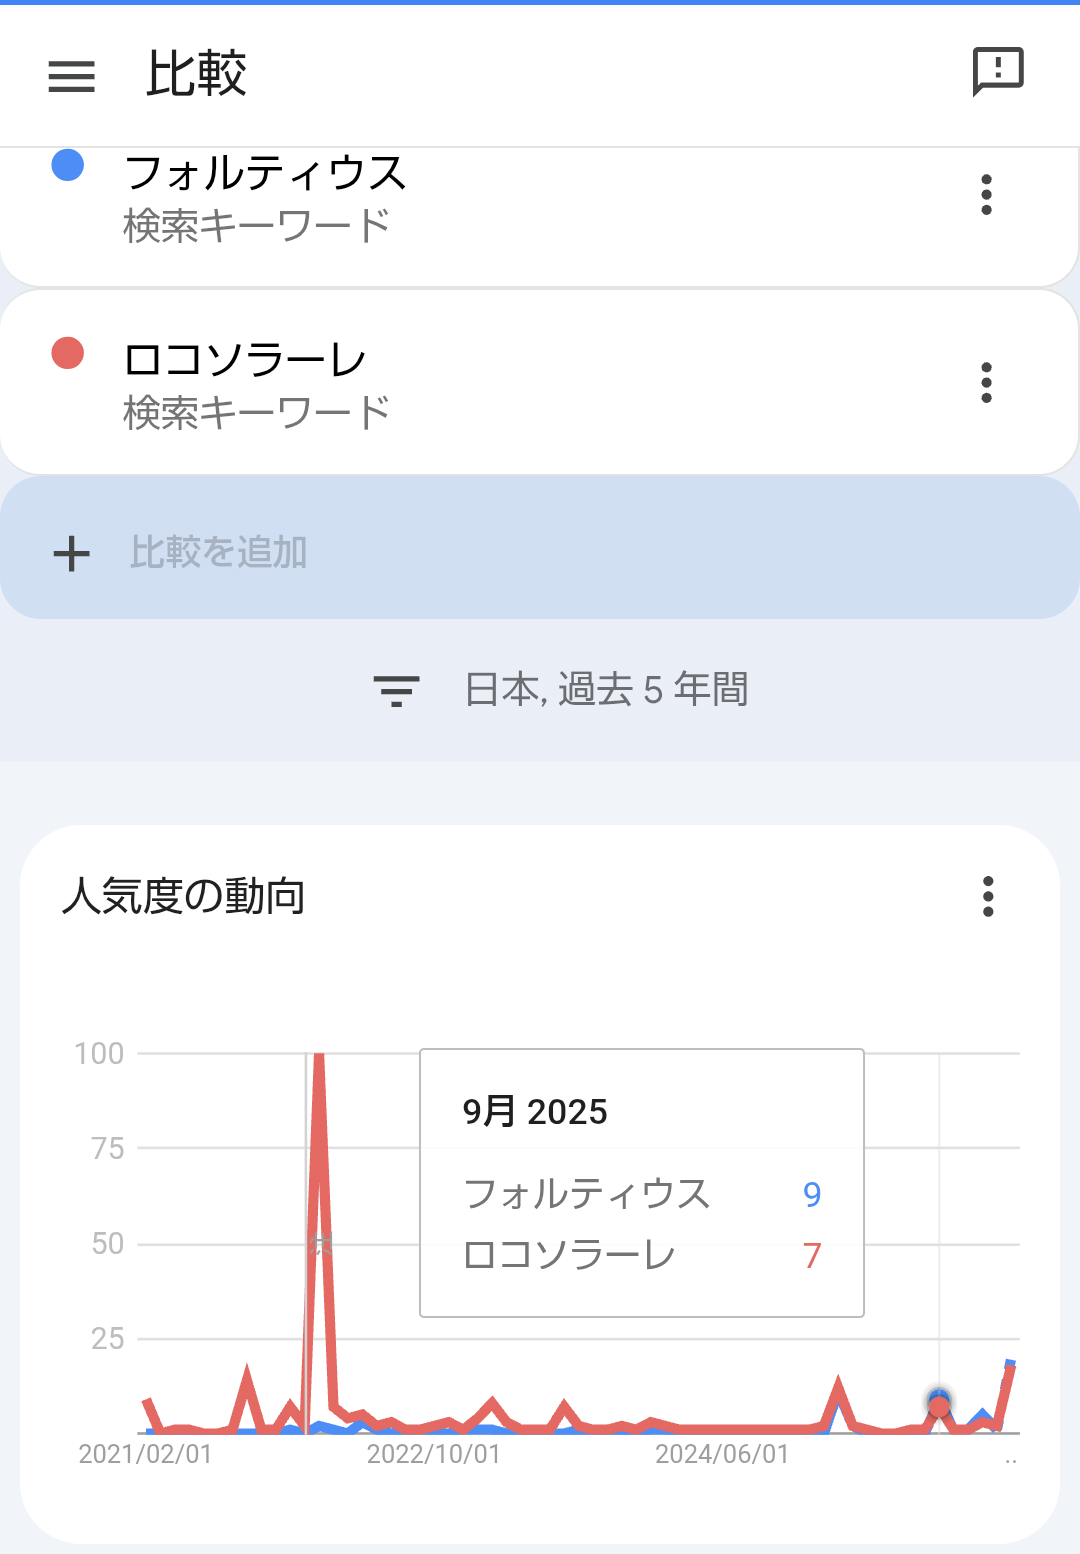Click the 2021/02/01 axis date label
The height and width of the screenshot is (1554, 1080).
(x=146, y=1454)
